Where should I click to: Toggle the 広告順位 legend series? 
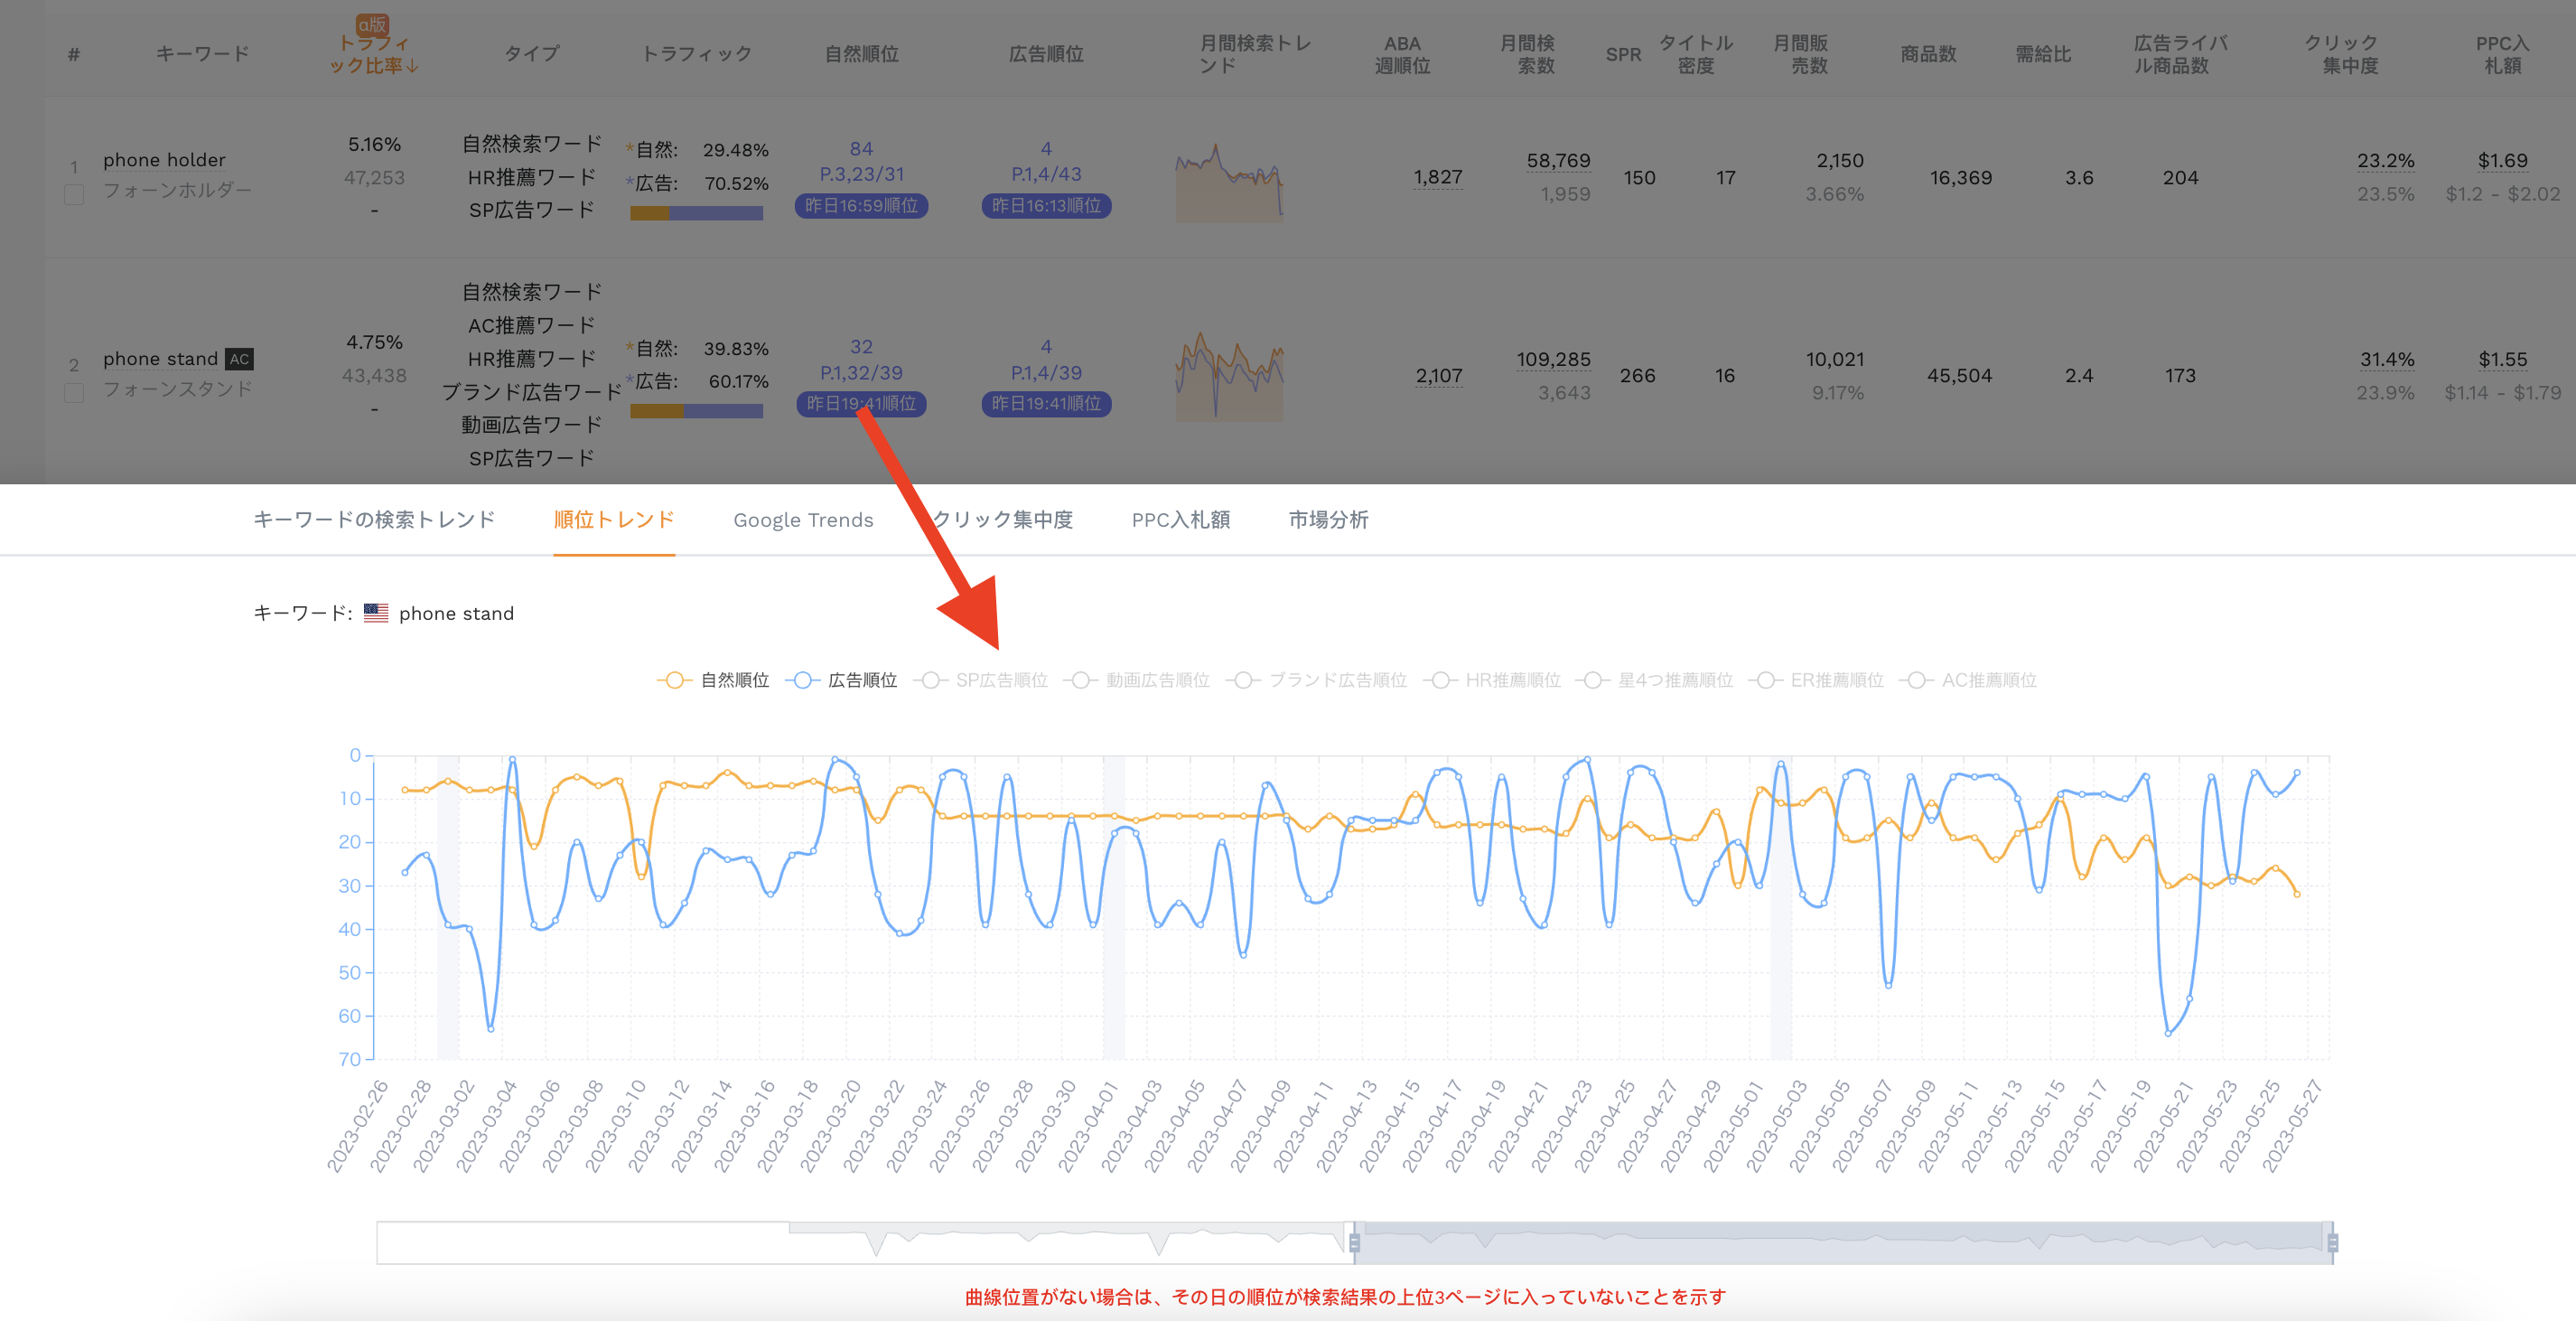coord(841,680)
